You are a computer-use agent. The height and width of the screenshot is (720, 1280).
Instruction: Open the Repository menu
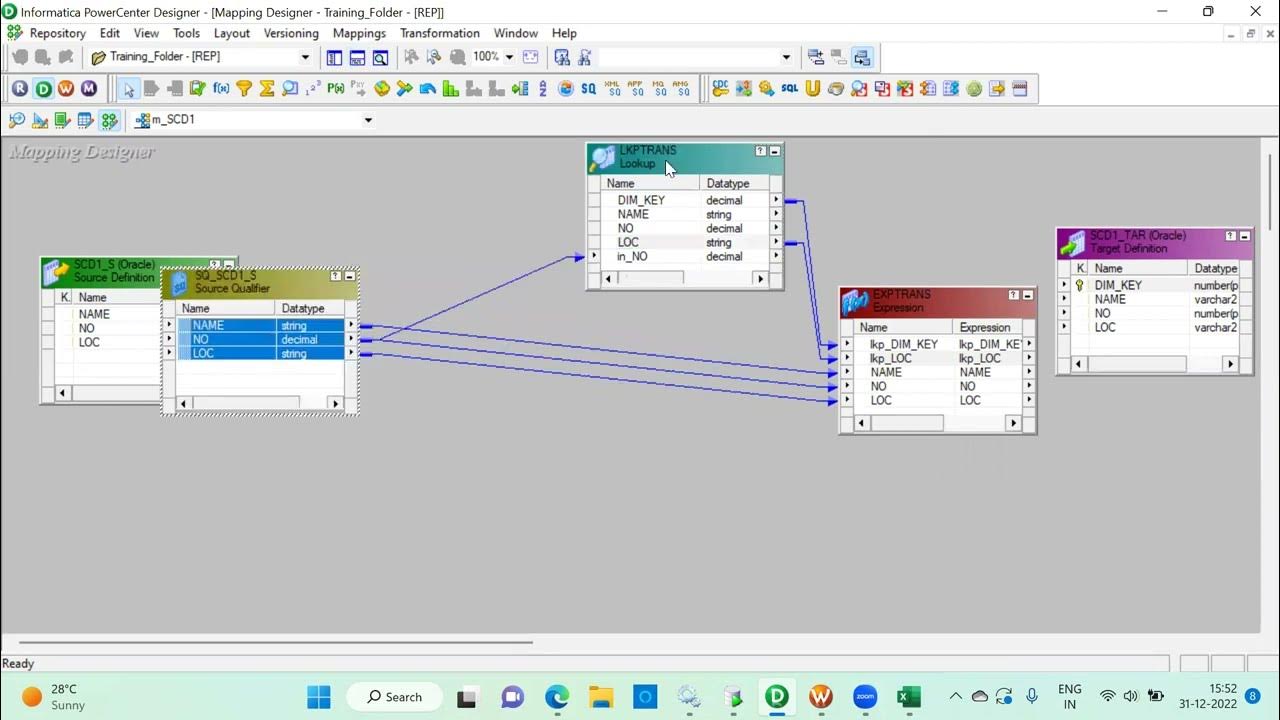(x=58, y=33)
